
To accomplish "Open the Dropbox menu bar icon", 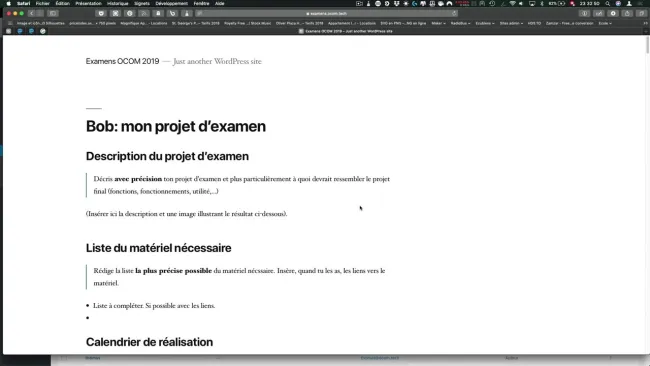I will pos(396,3).
